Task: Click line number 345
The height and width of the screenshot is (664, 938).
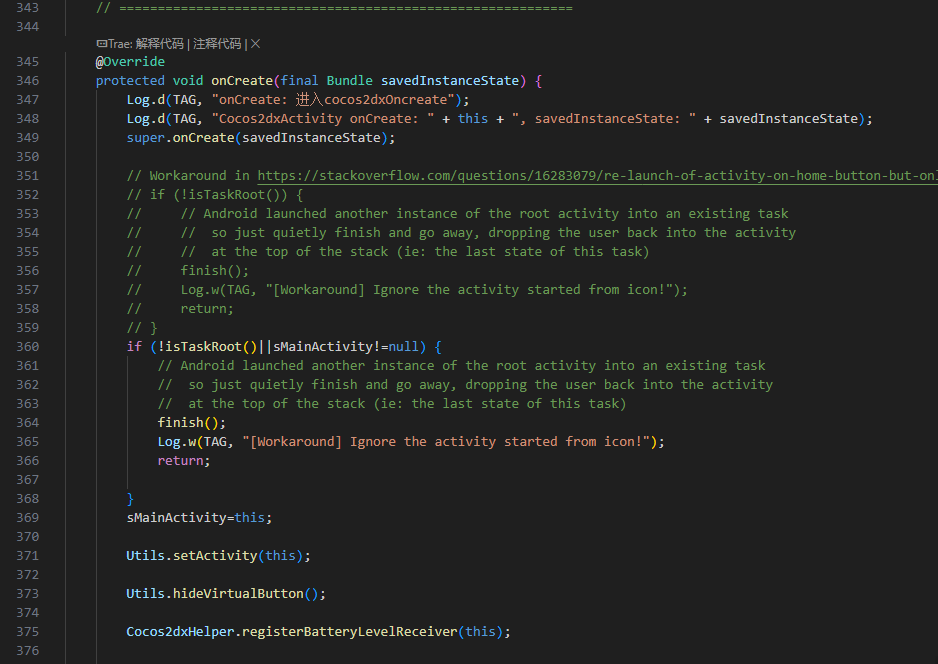Action: (28, 62)
